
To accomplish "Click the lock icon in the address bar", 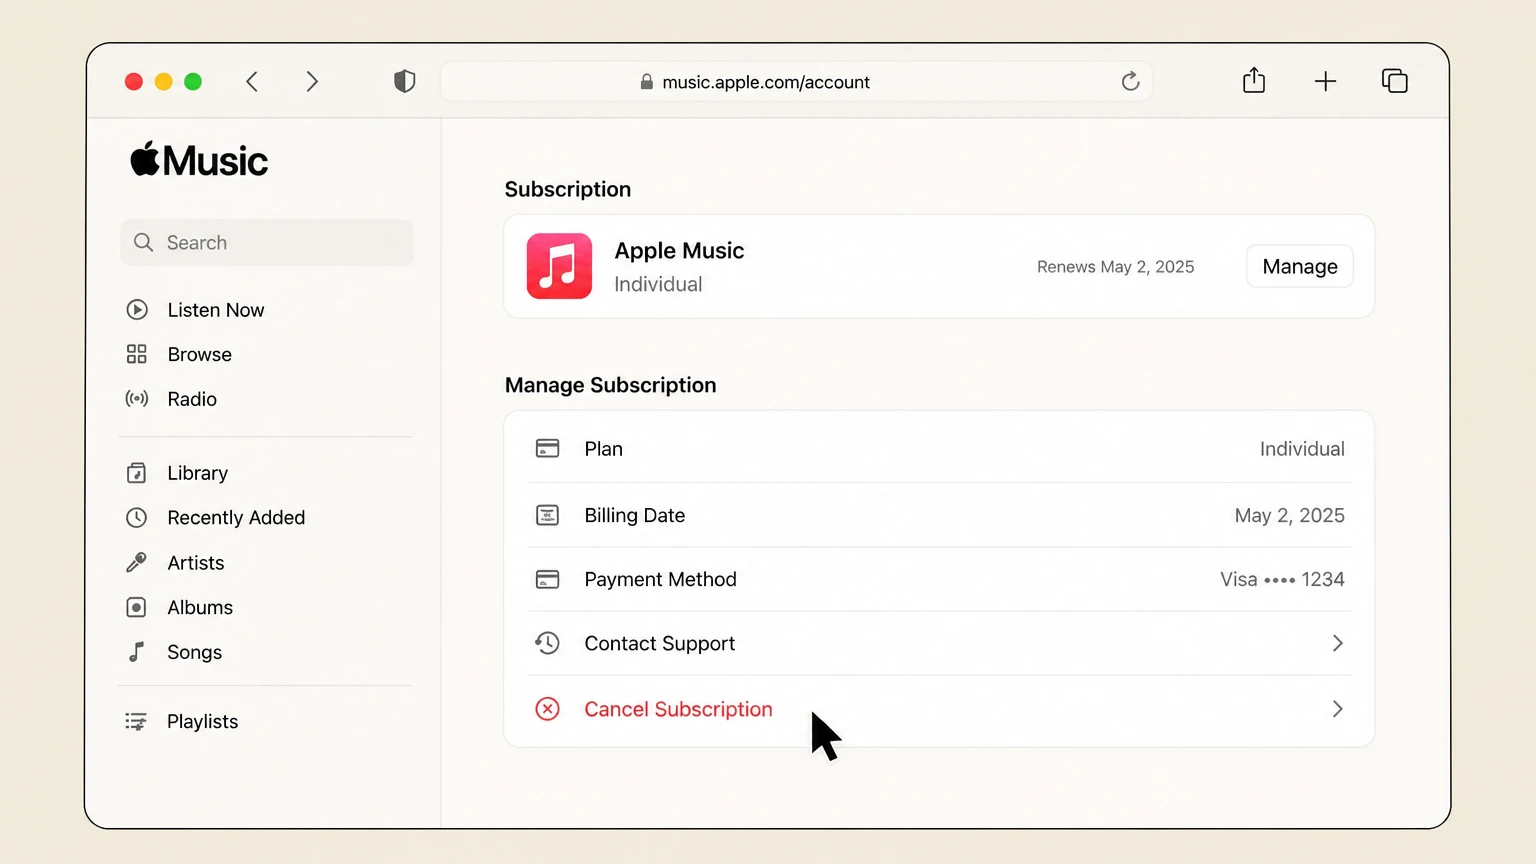I will tap(647, 82).
